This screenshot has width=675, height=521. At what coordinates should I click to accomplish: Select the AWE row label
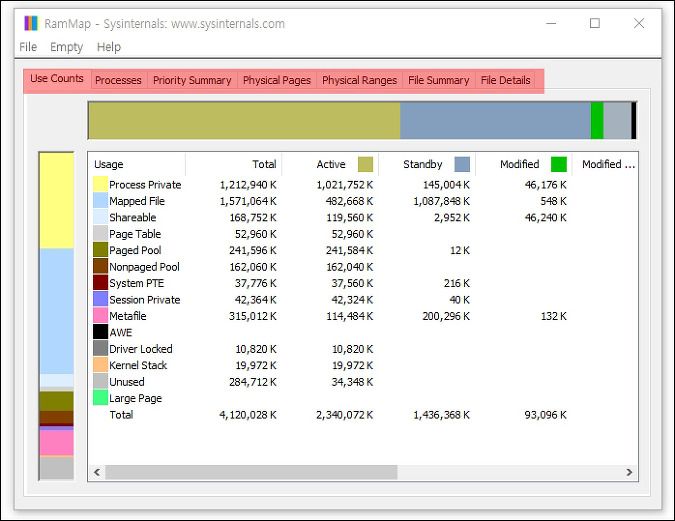point(121,332)
